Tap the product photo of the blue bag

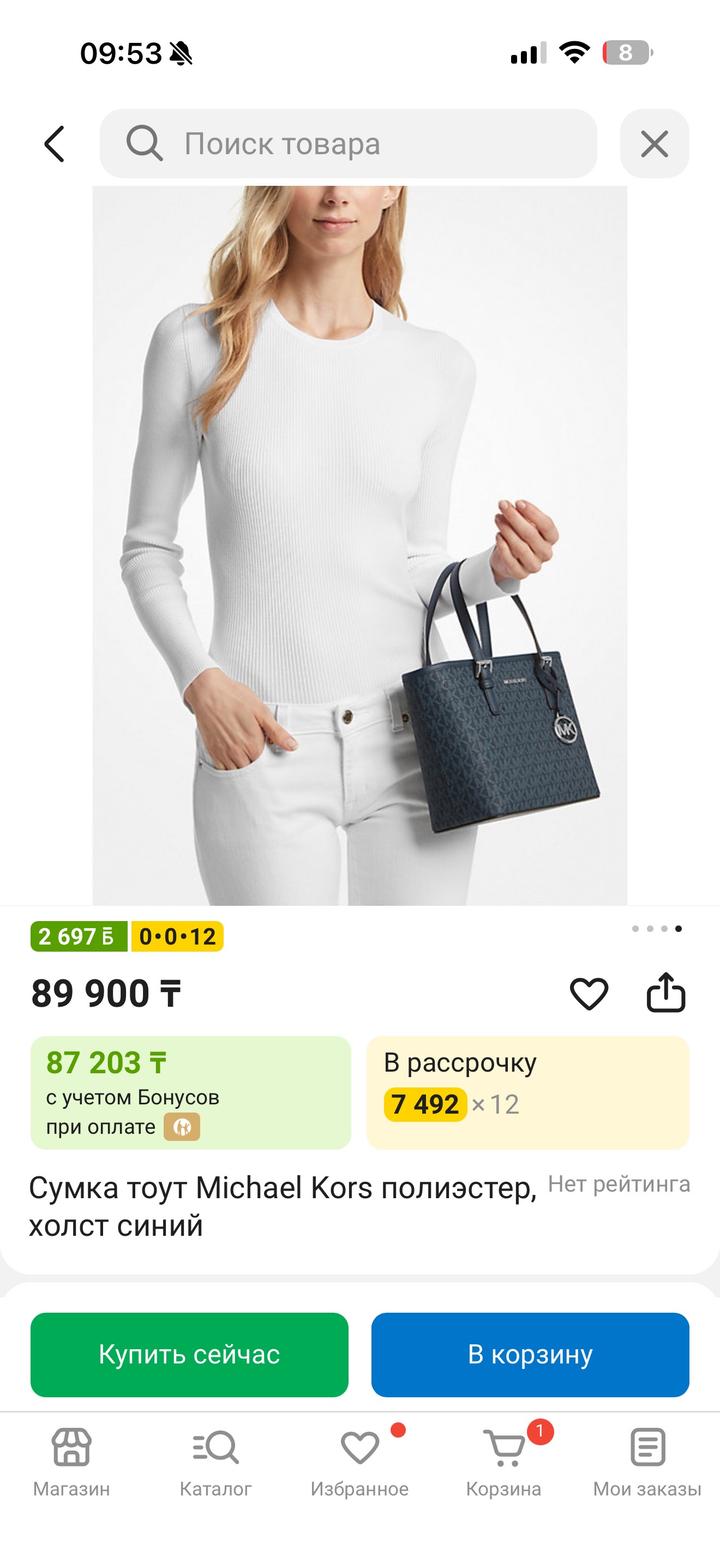[360, 545]
